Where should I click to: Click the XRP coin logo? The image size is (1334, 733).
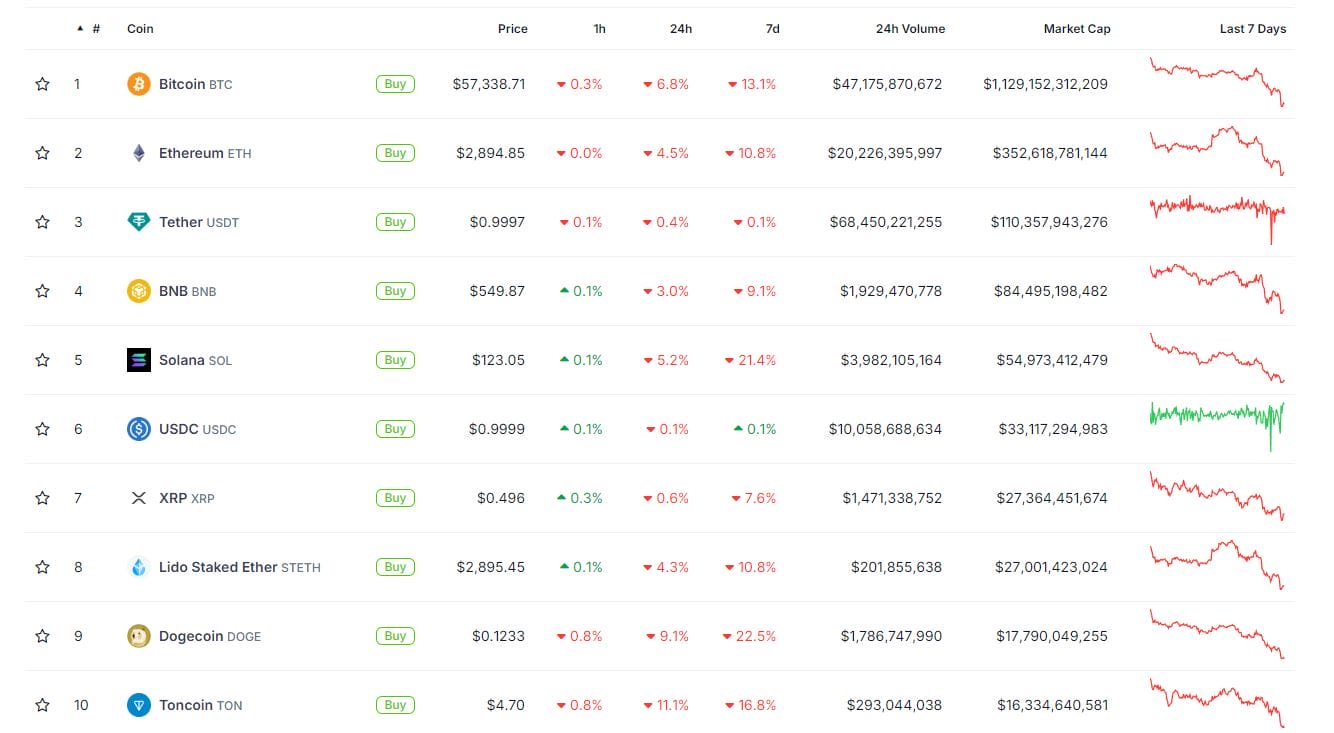139,498
